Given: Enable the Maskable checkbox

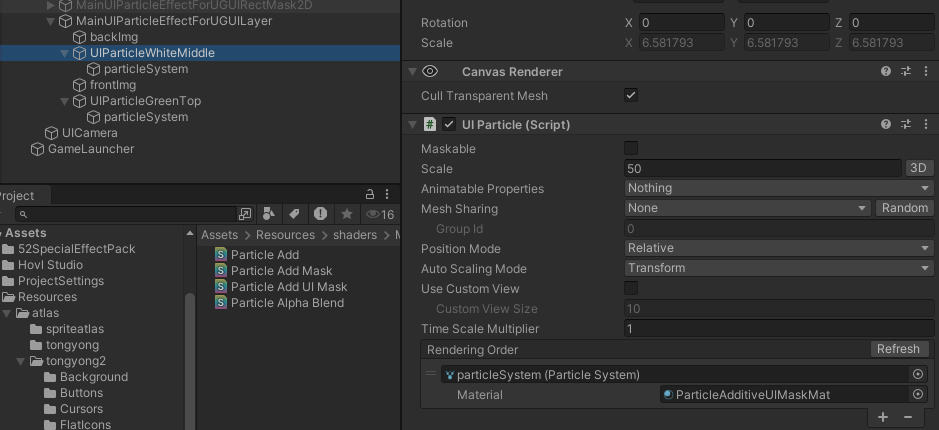Looking at the screenshot, I should pyautogui.click(x=631, y=149).
